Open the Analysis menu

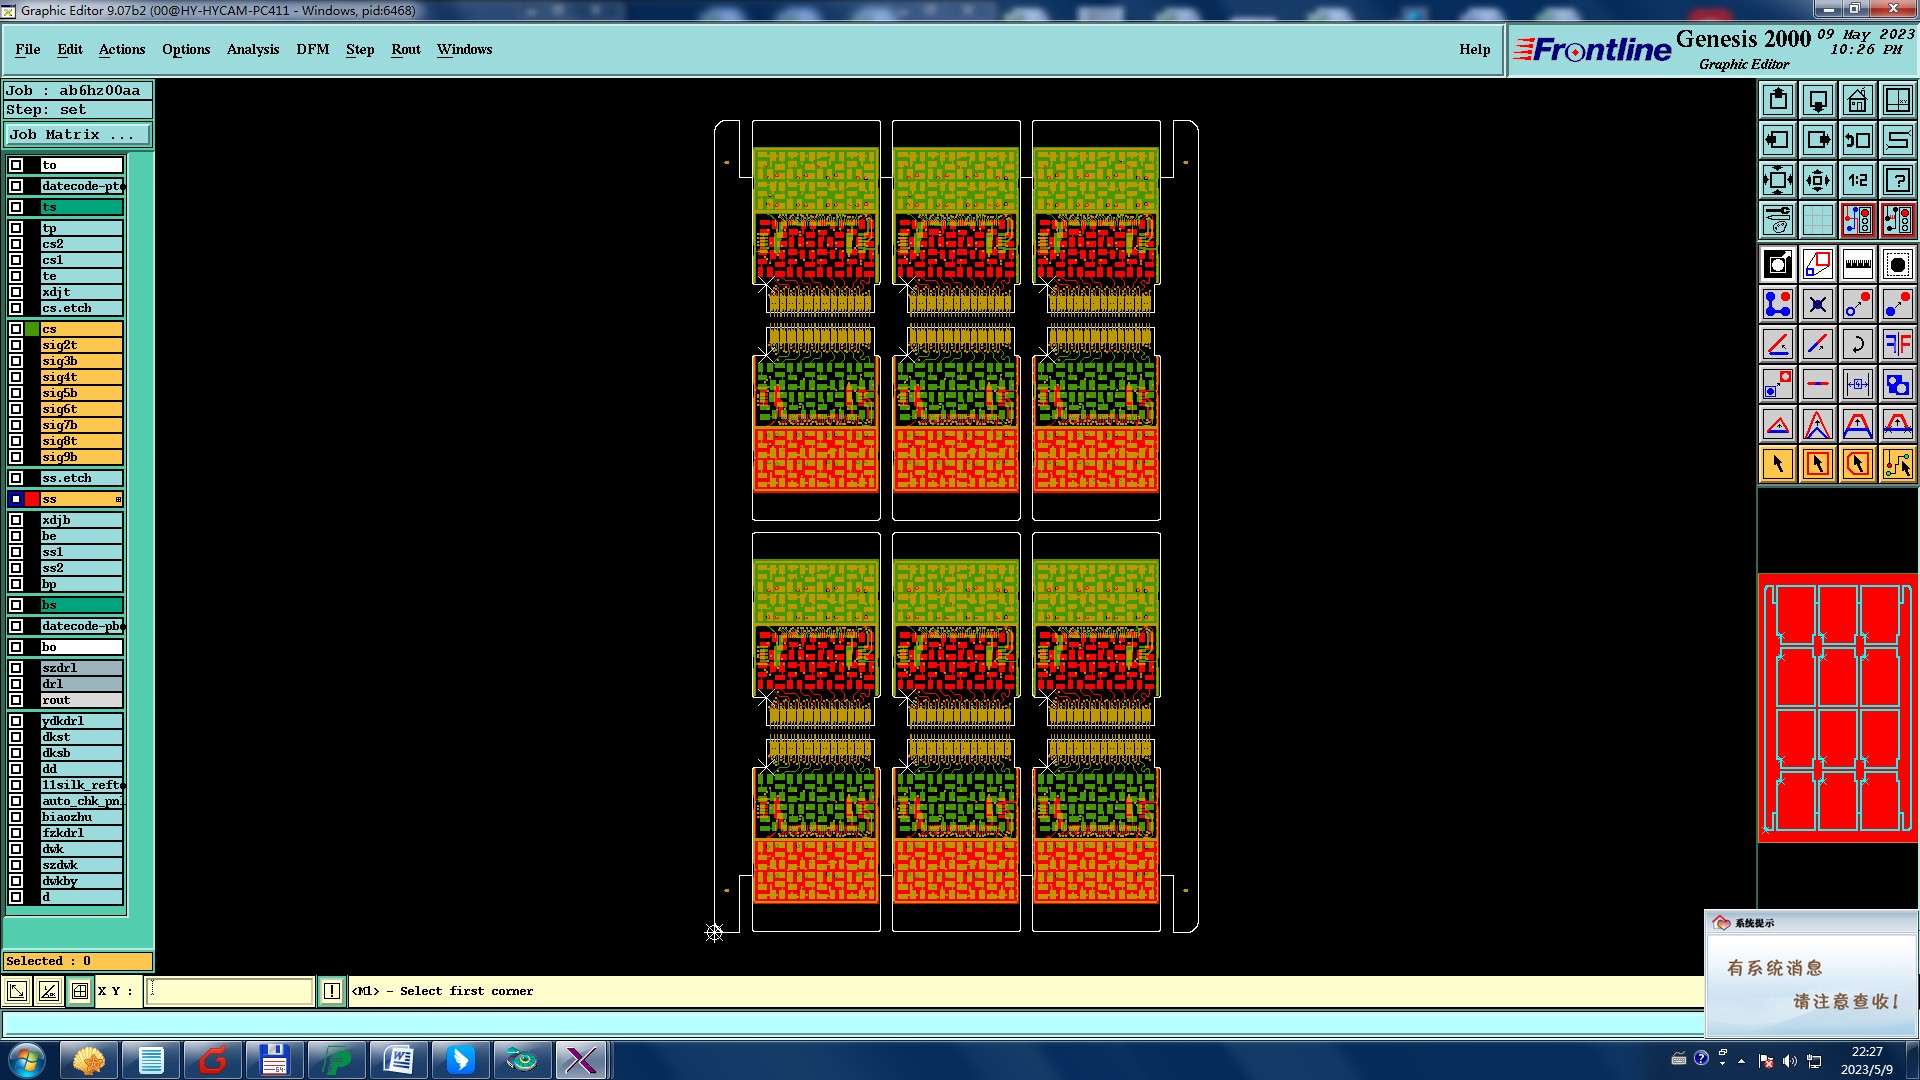(252, 49)
